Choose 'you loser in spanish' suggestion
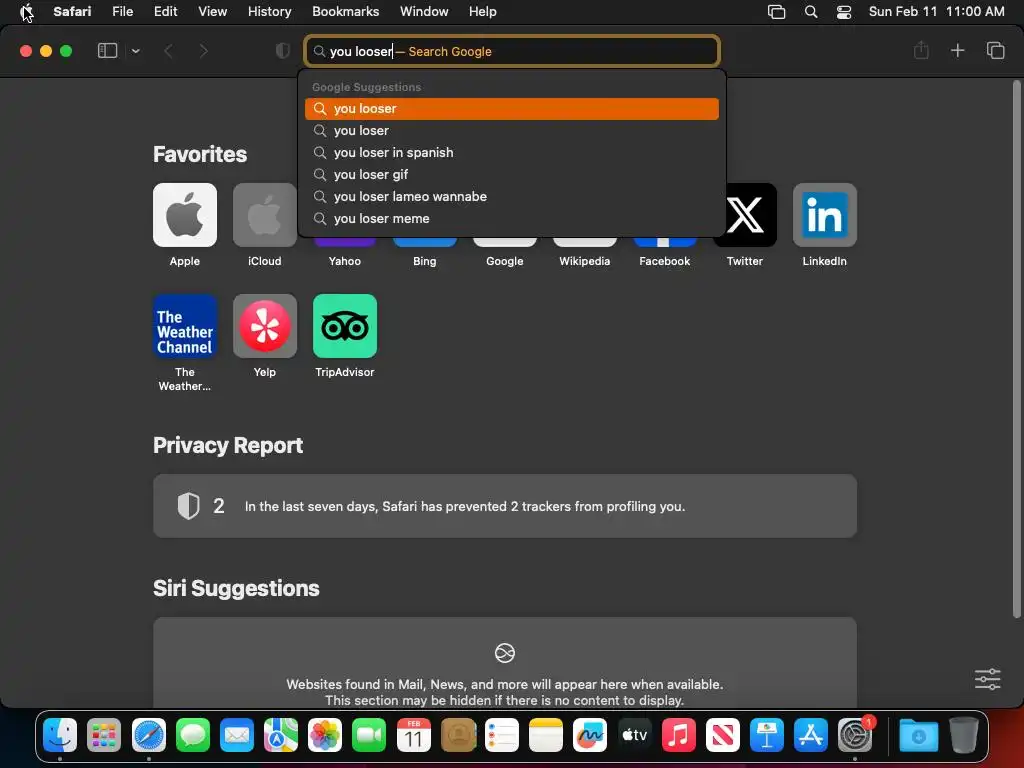1024x768 pixels. [512, 153]
